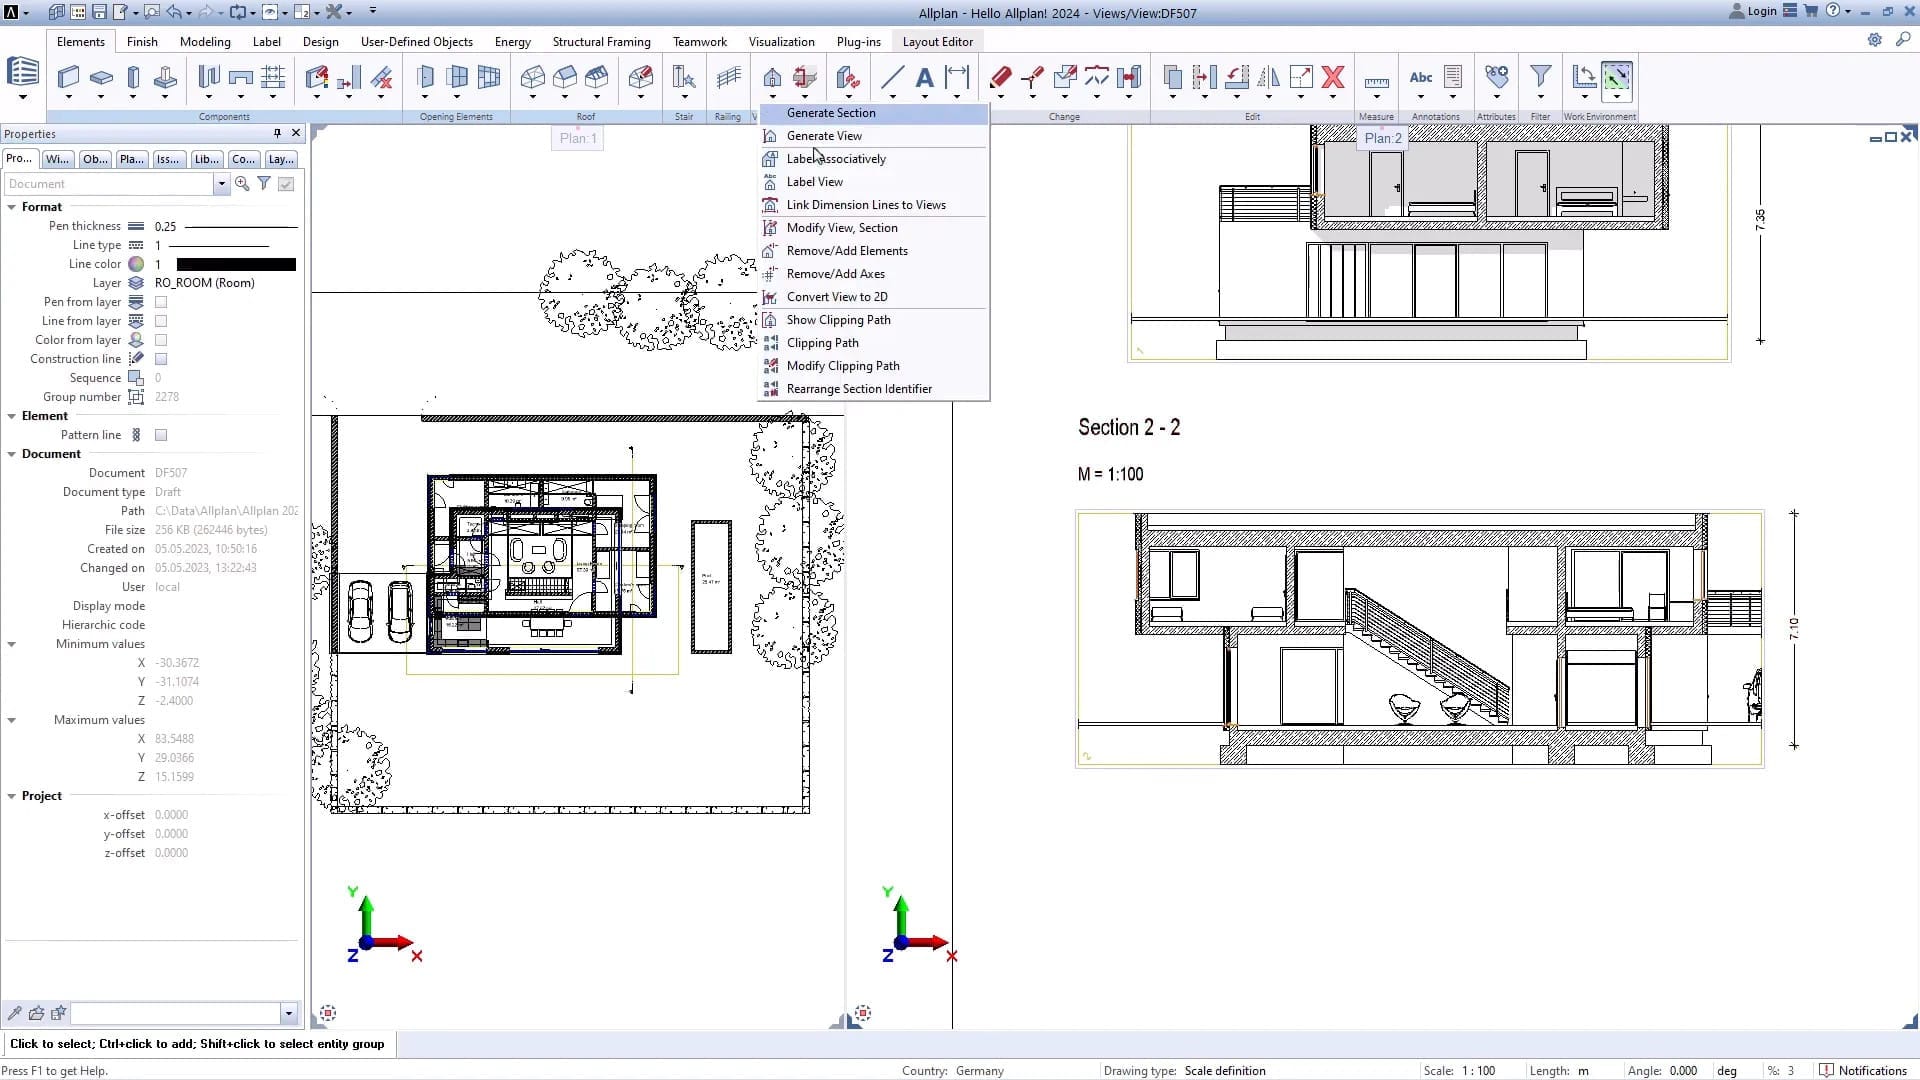
Task: Check the Pattern line checkbox
Action: [161, 435]
